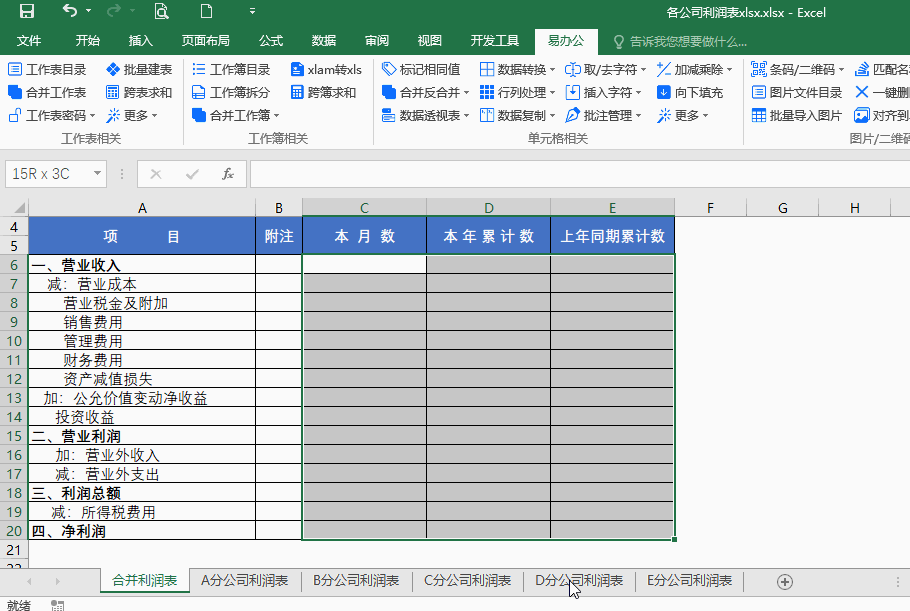
Task: Open the Name Box dropdown arrow
Action: (x=98, y=173)
